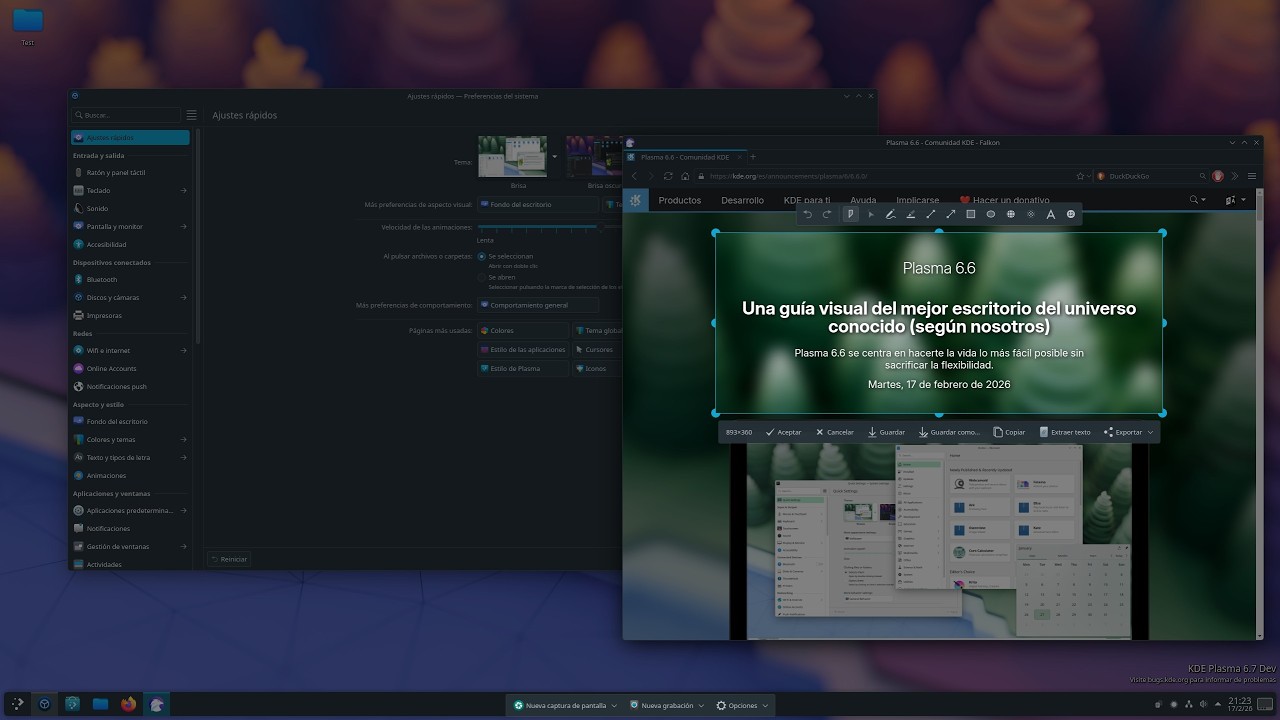Click 'Guardar como...' button
This screenshot has height=720, width=1280.
[949, 432]
